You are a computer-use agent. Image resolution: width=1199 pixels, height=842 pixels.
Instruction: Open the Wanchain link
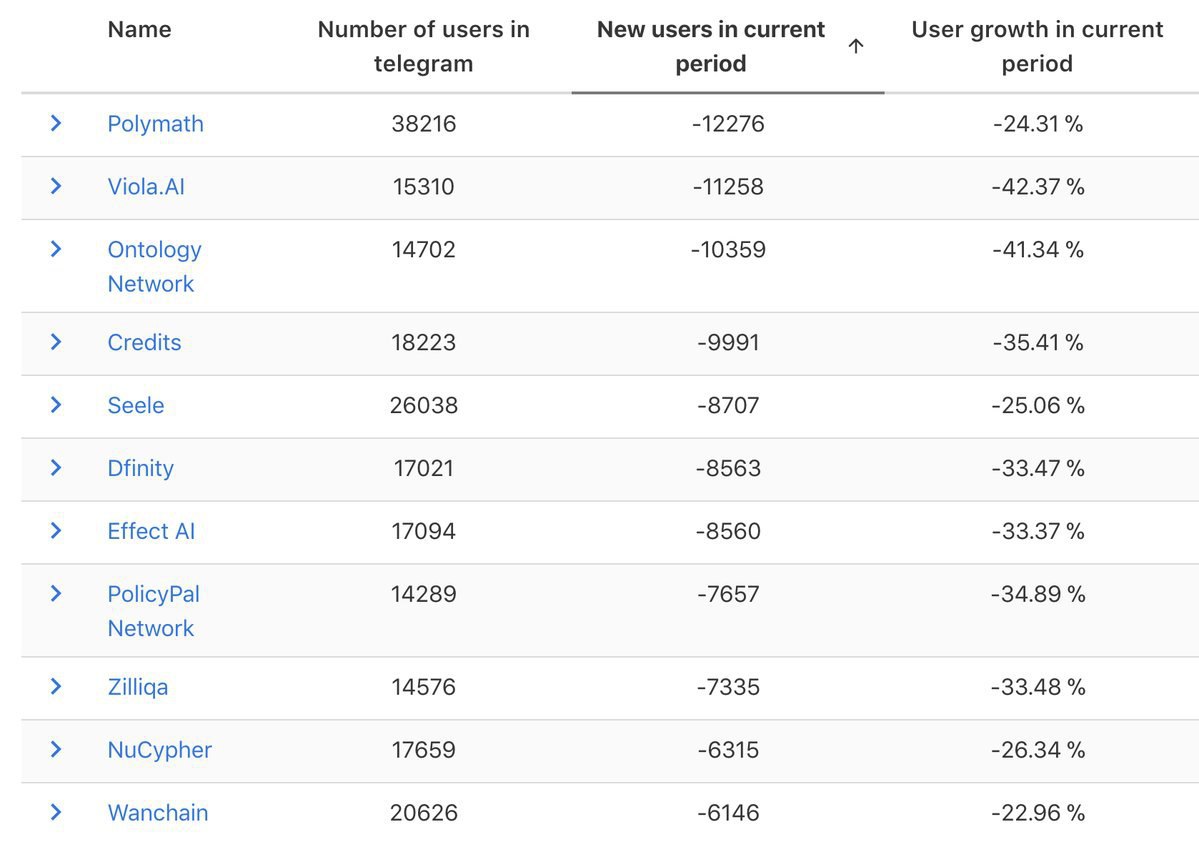158,812
